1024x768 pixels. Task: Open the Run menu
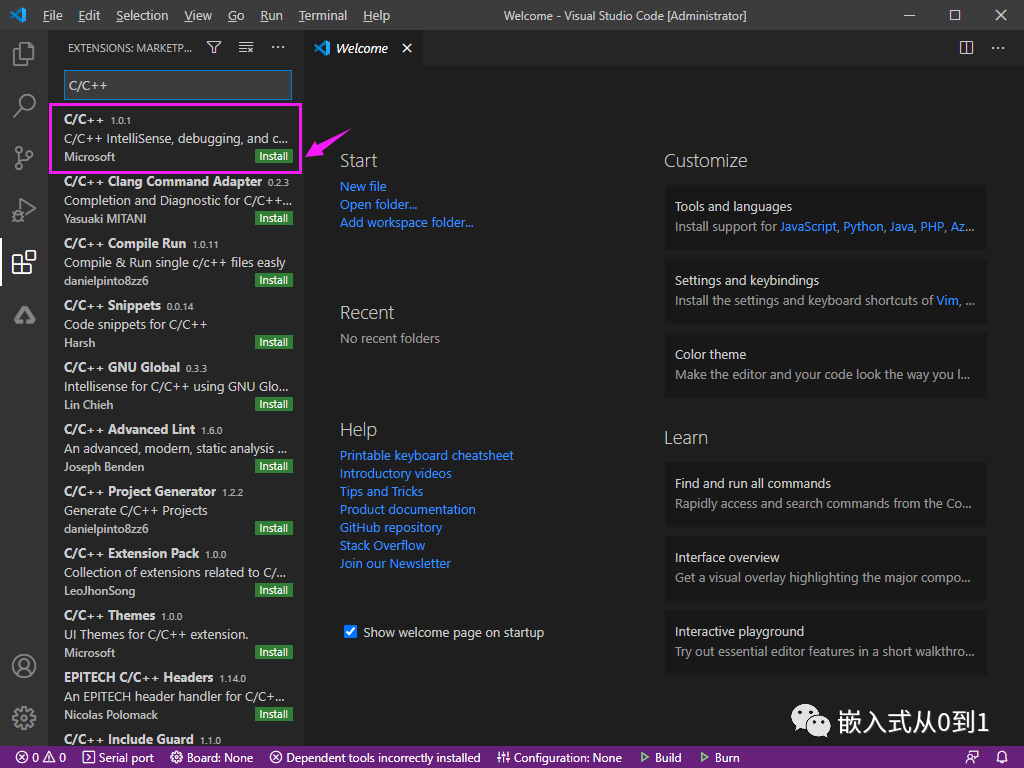click(x=271, y=16)
